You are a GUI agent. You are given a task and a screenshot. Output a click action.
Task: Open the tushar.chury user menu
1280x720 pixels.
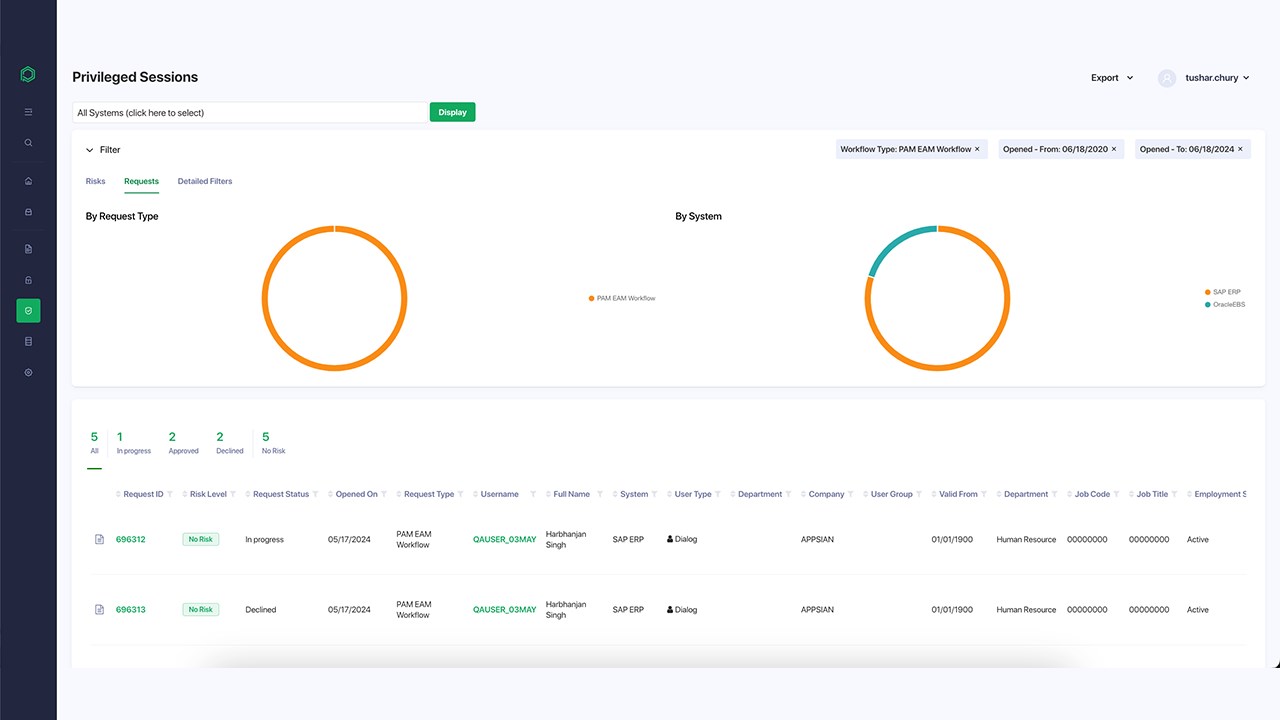[1217, 78]
